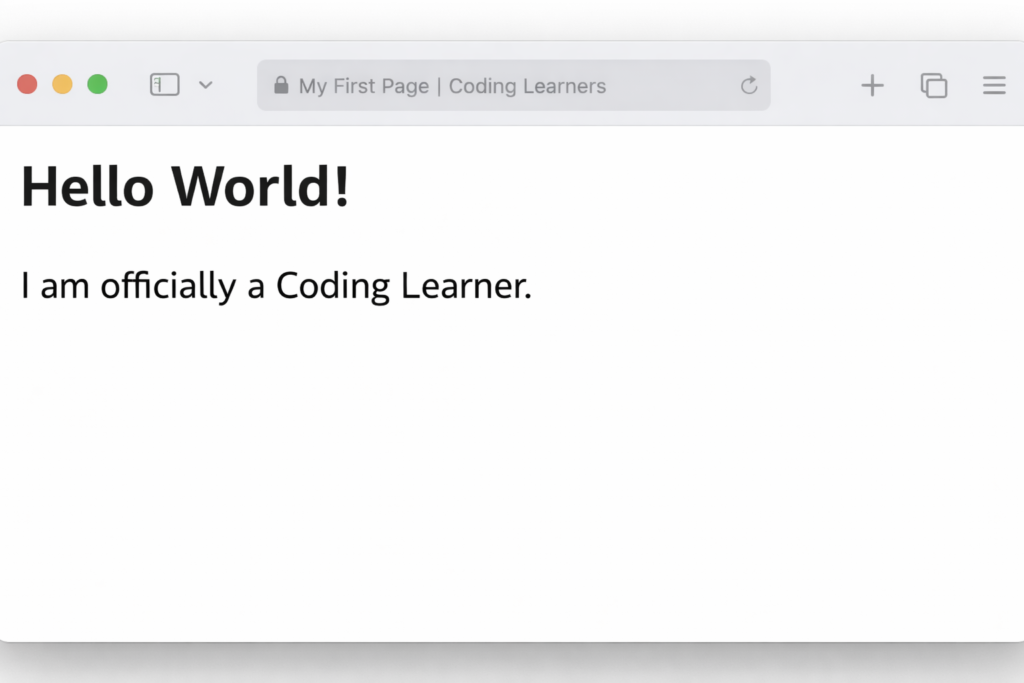1024x683 pixels.
Task: Click 'My First Page' in the address bar
Action: point(363,86)
